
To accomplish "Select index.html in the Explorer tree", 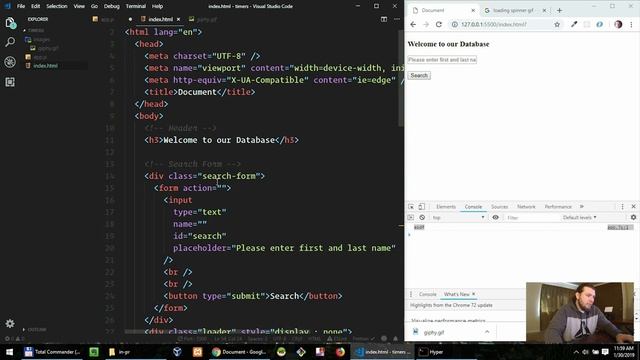I will [45, 66].
